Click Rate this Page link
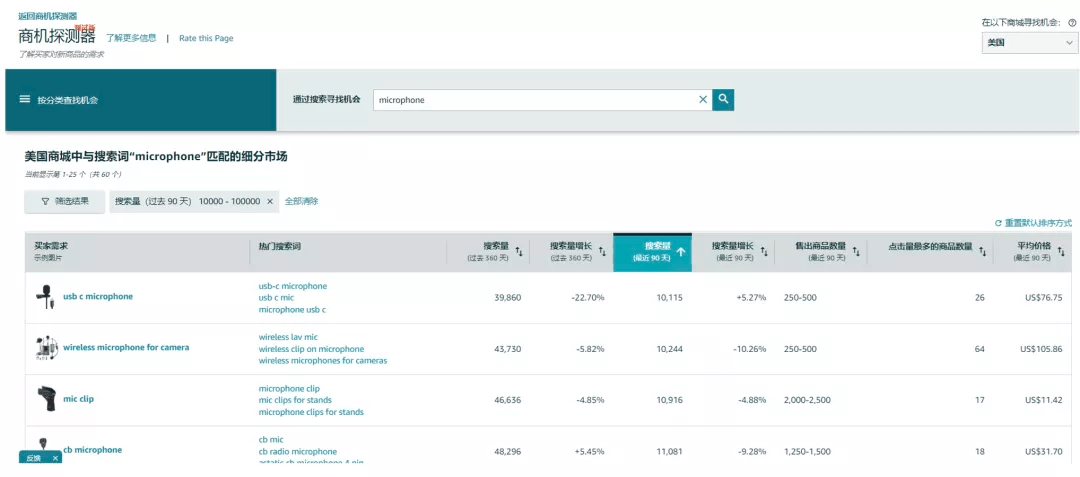 tap(206, 38)
